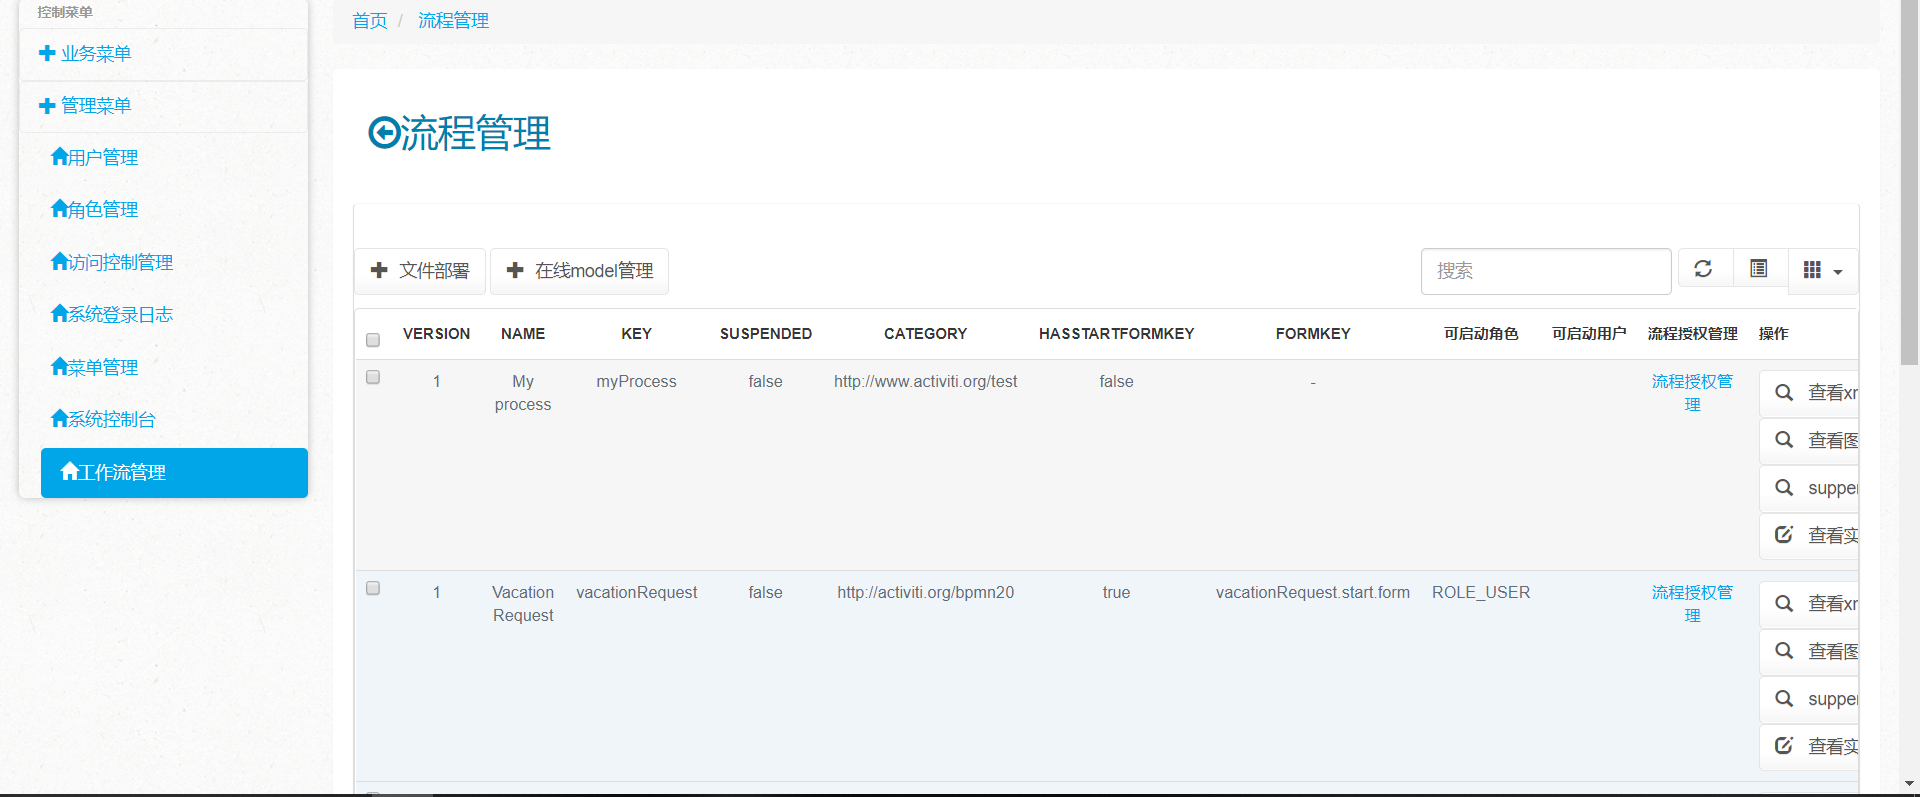Screen dimensions: 1920x797
Task: Click the 文件部署 button
Action: coord(420,271)
